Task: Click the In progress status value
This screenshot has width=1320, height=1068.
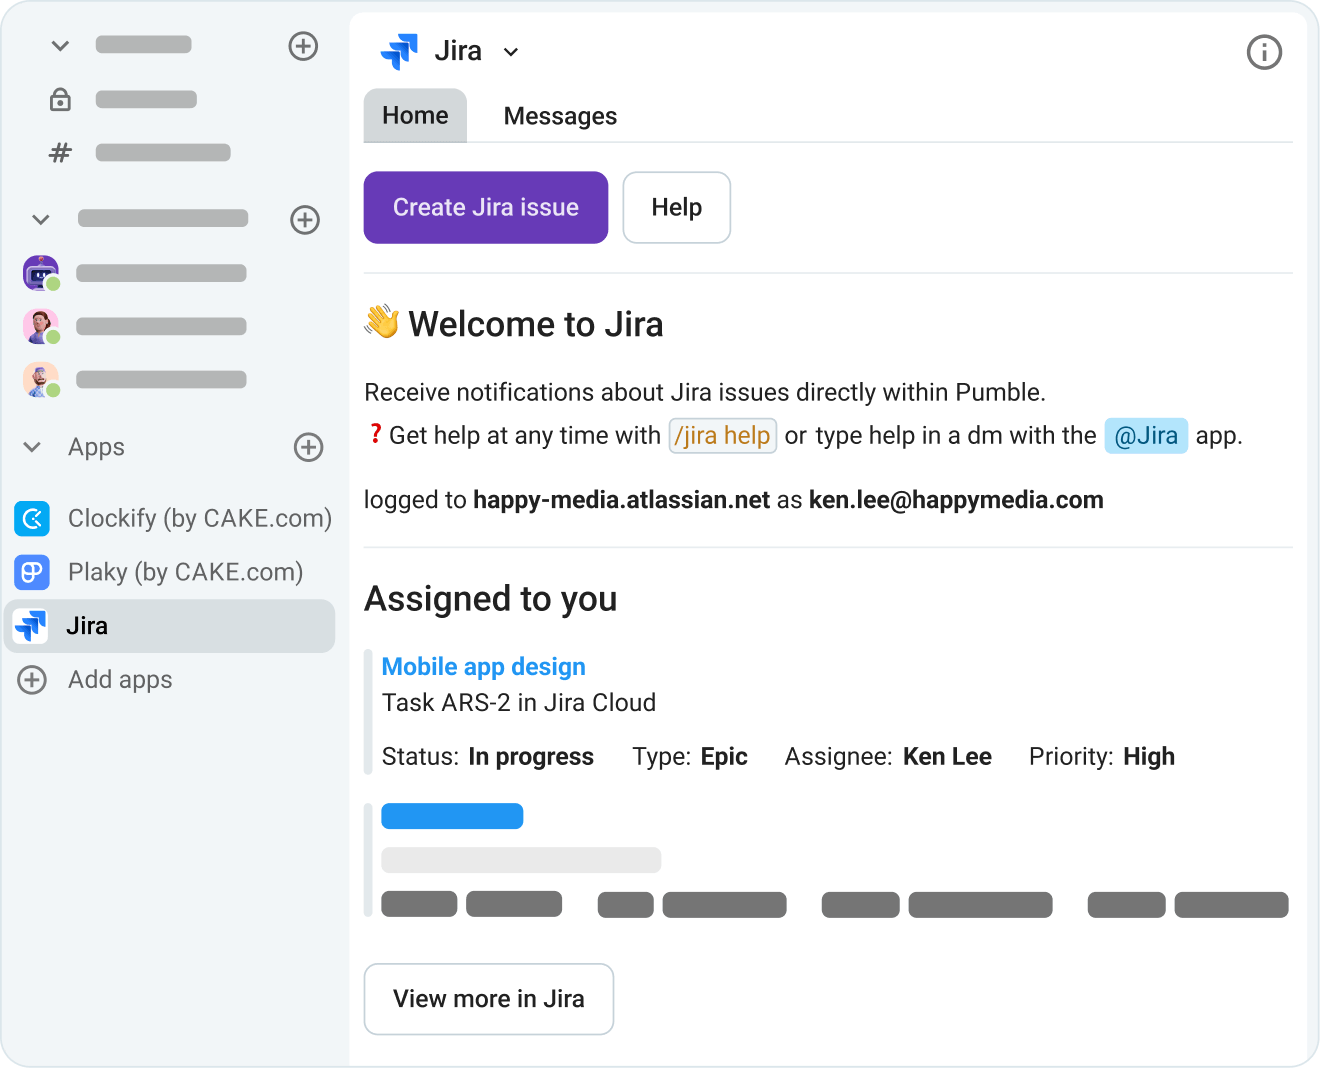Action: pos(531,757)
